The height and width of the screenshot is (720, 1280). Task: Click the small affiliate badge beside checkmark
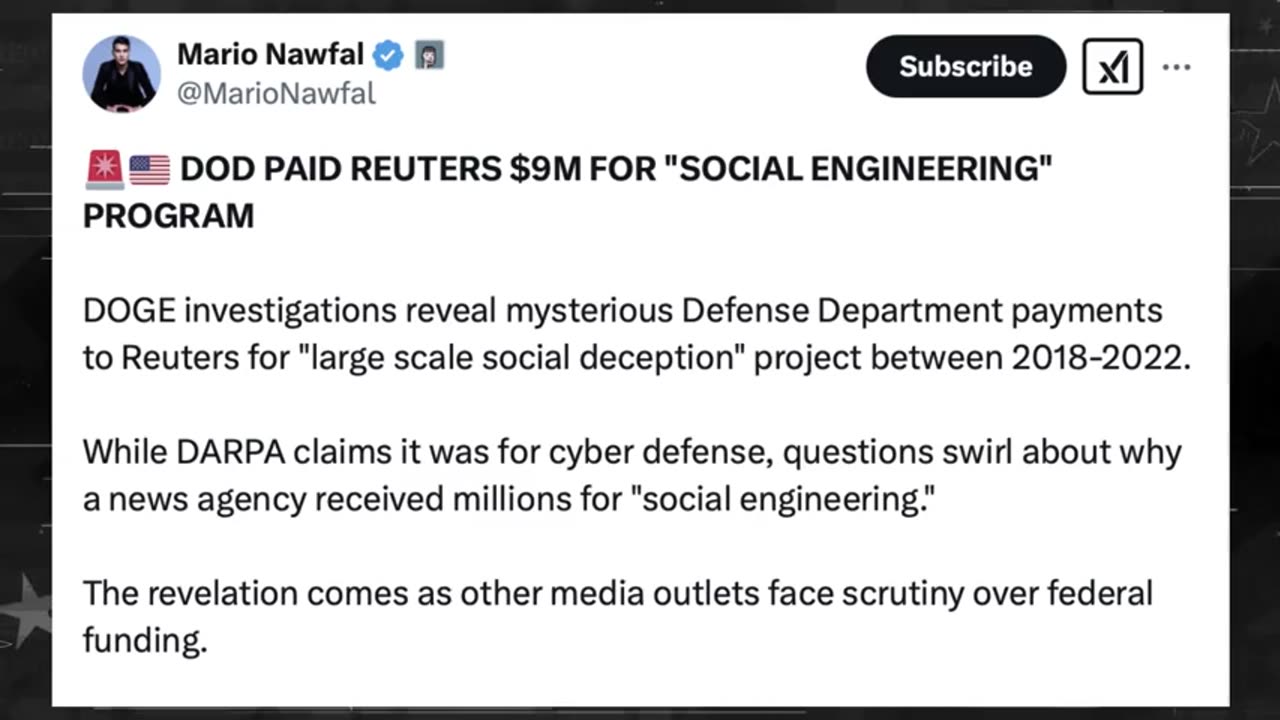pyautogui.click(x=429, y=55)
